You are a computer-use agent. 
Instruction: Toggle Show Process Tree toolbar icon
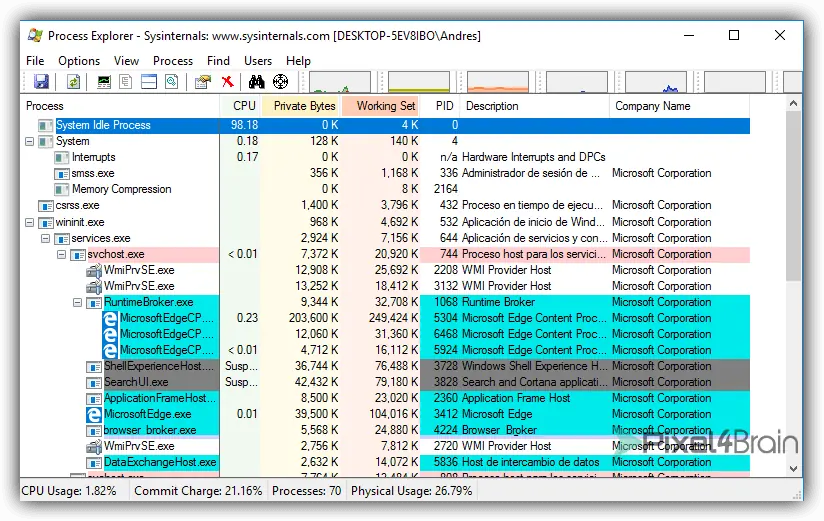126,81
